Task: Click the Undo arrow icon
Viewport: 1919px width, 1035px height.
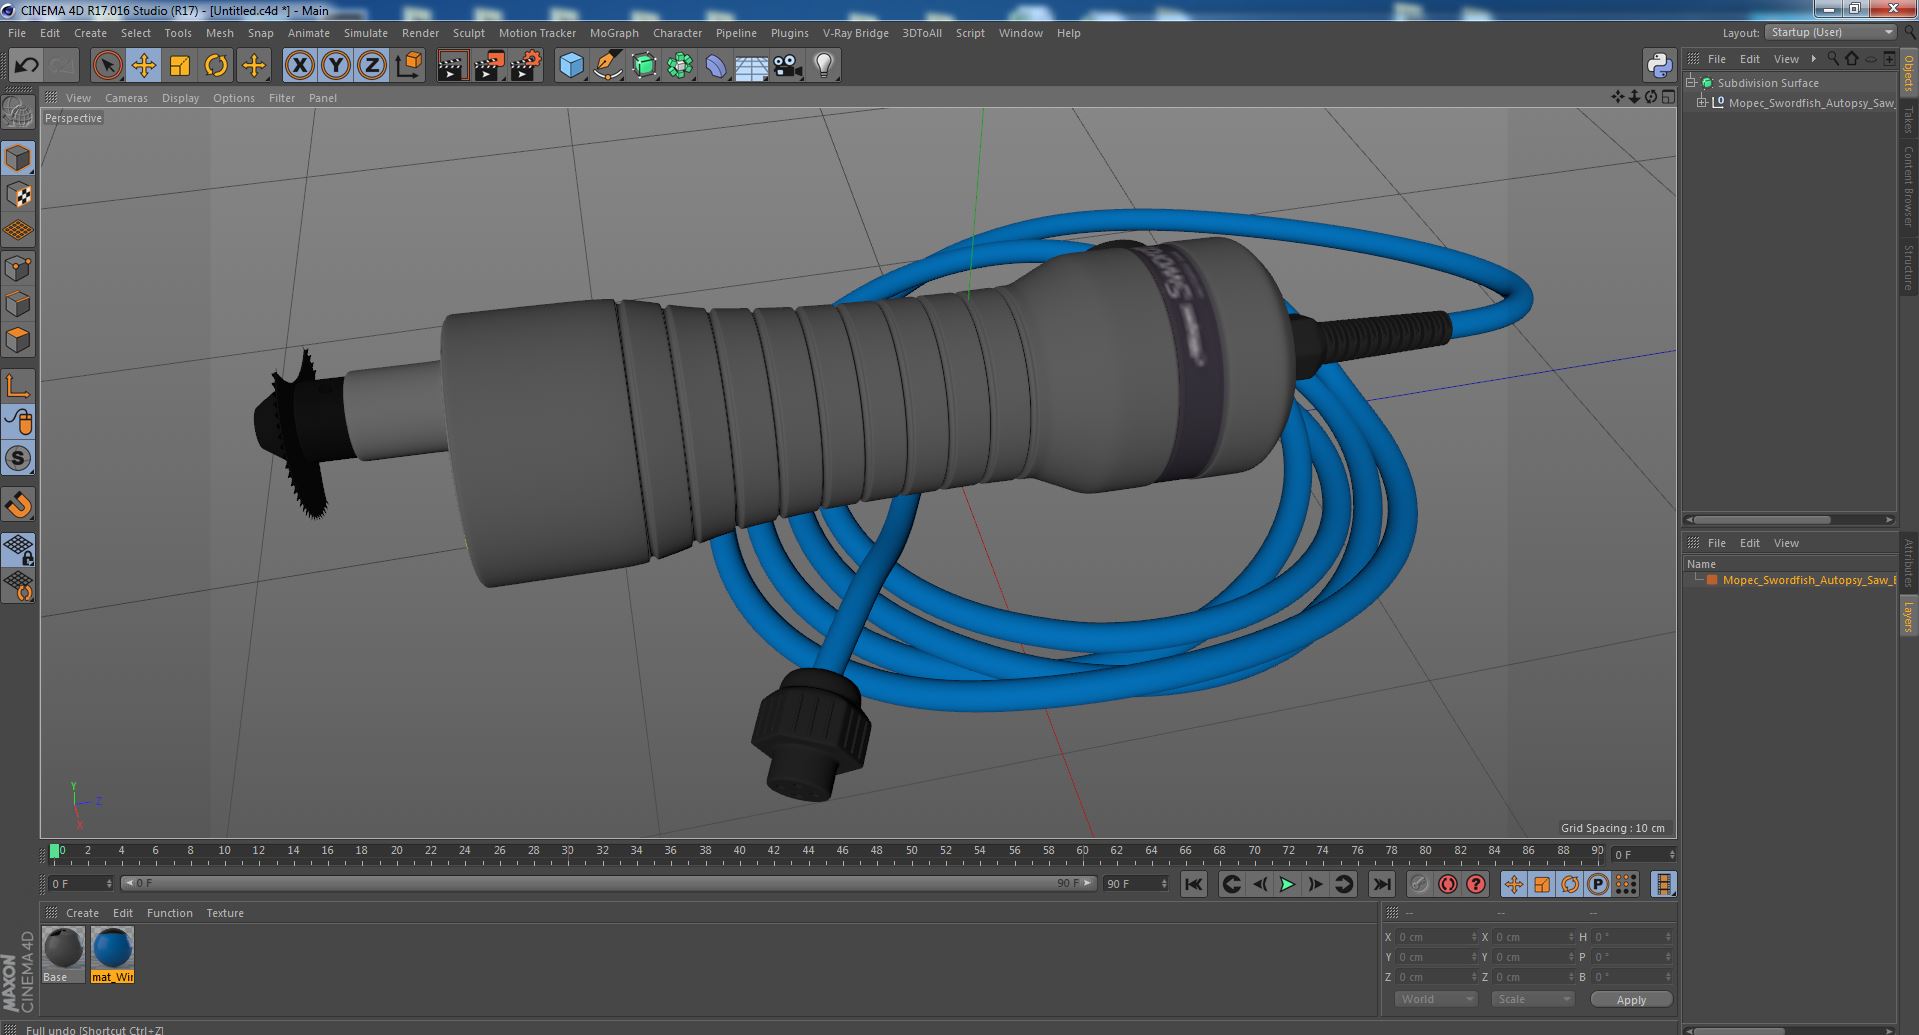Action: pyautogui.click(x=26, y=66)
